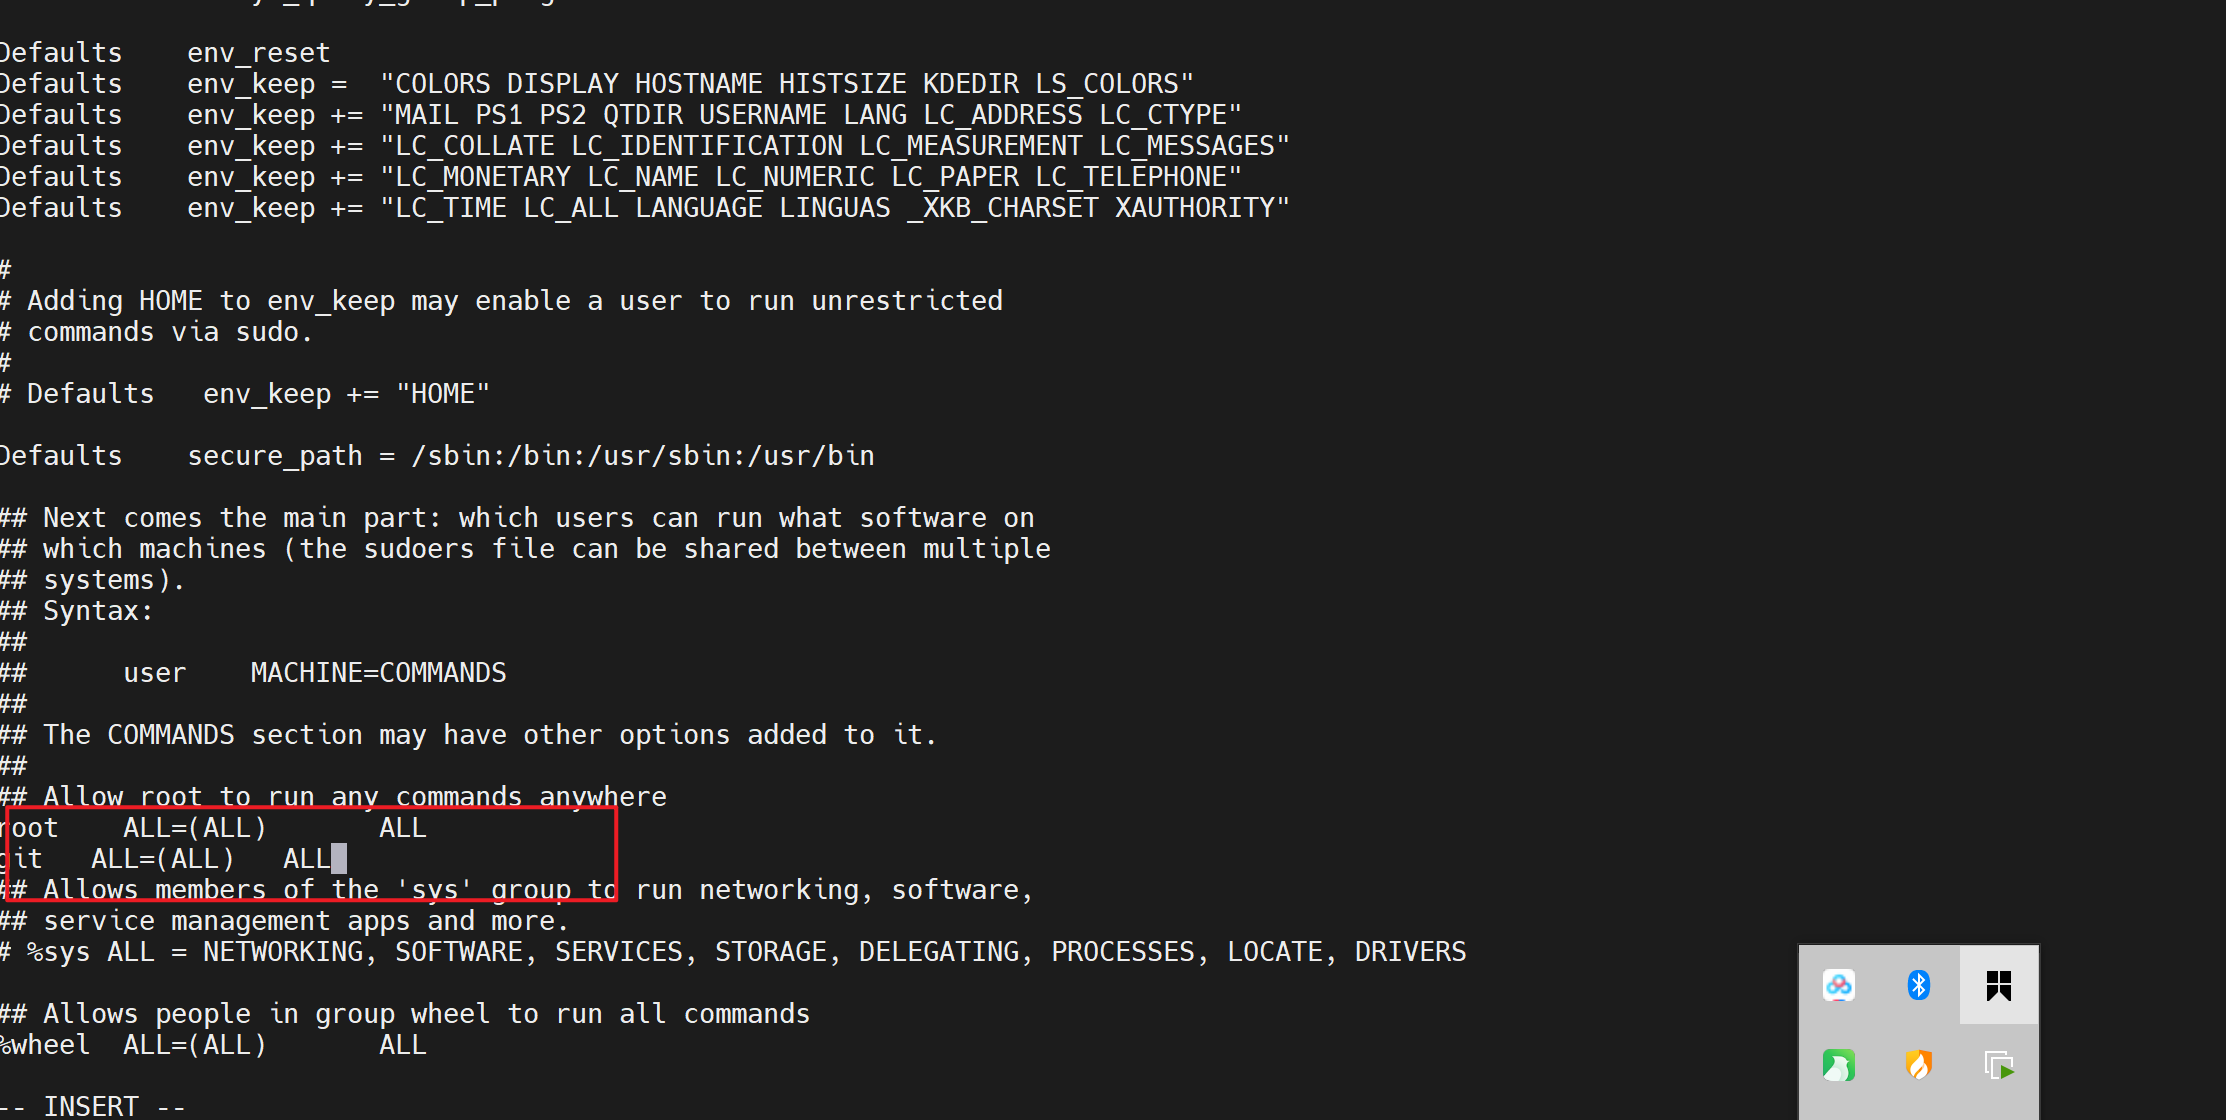Place cursor after 'git ALL=(ALL) ALL' line

coord(339,859)
